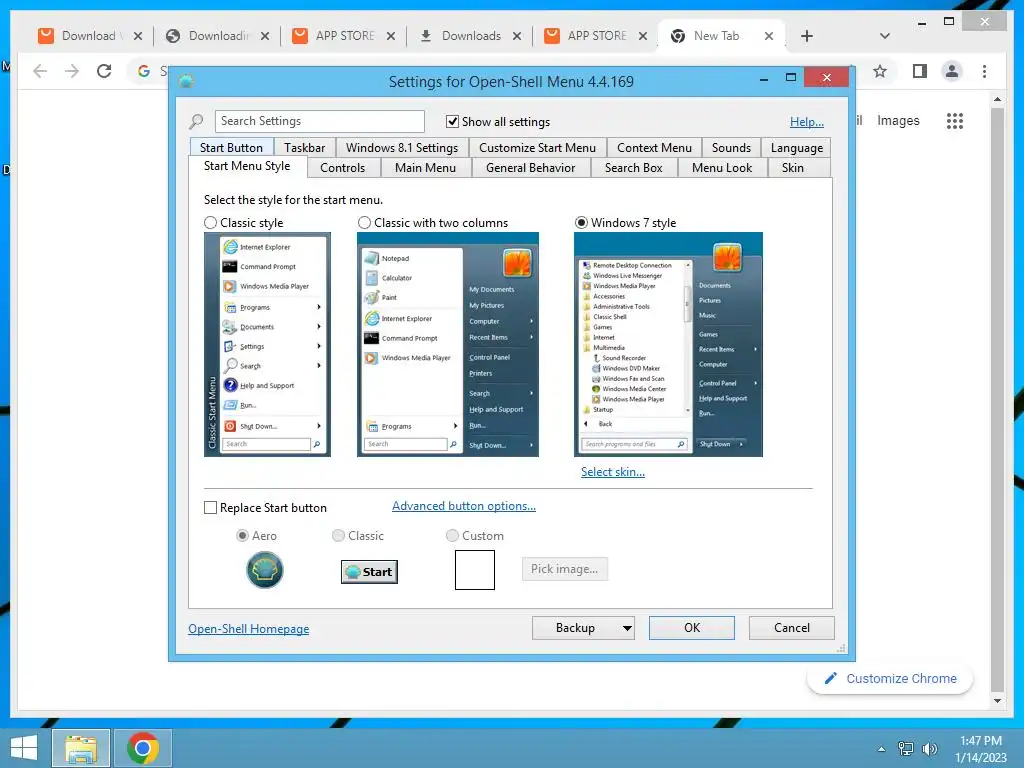Switch to the Taskbar tab
The height and width of the screenshot is (768, 1024).
(304, 148)
